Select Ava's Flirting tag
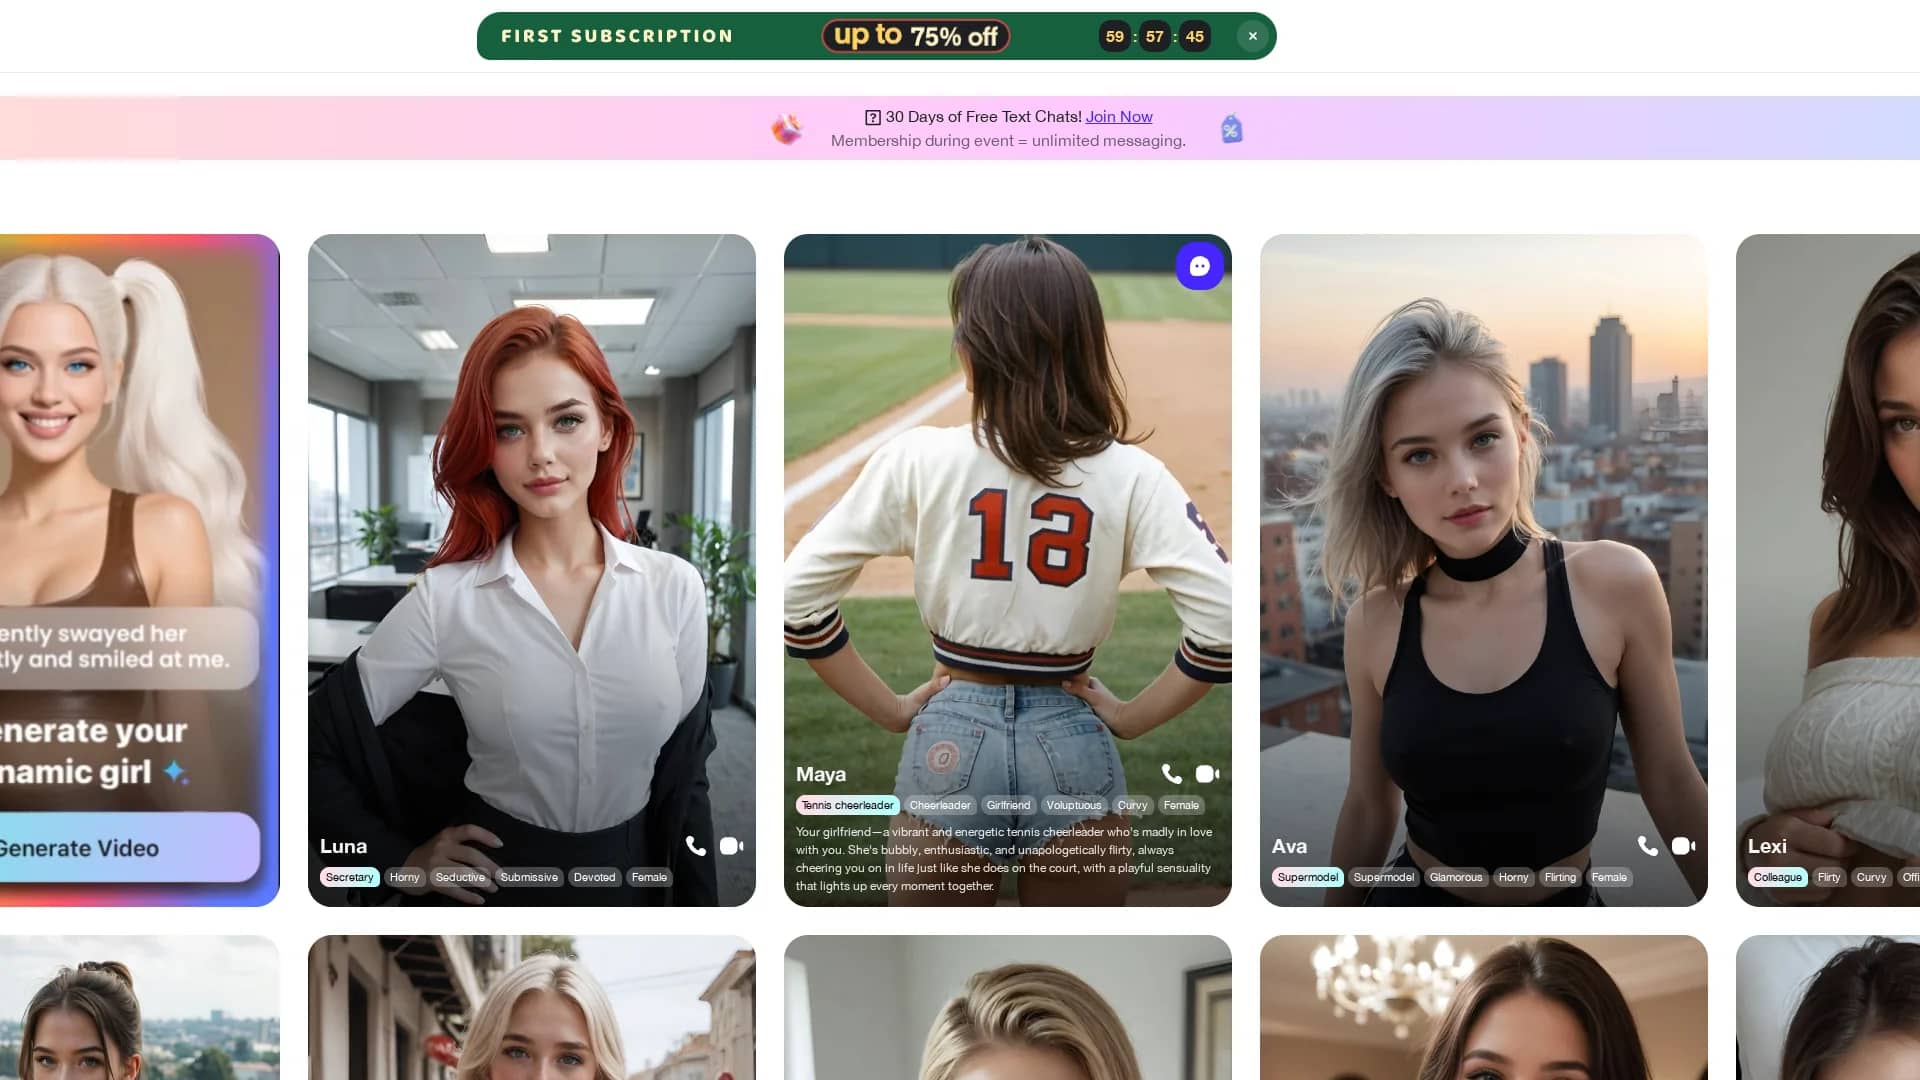Viewport: 1920px width, 1080px height. 1560,877
